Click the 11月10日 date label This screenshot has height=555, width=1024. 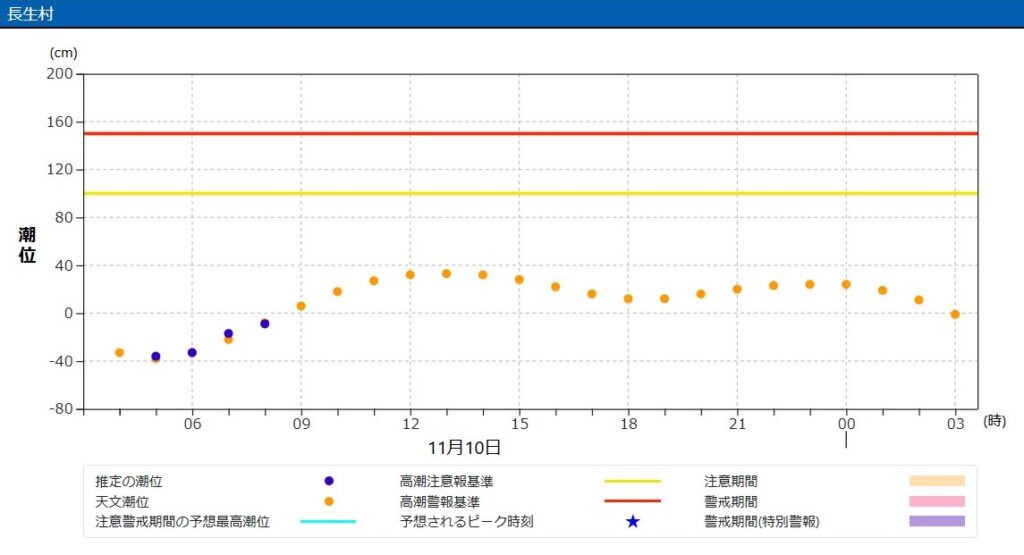point(464,447)
